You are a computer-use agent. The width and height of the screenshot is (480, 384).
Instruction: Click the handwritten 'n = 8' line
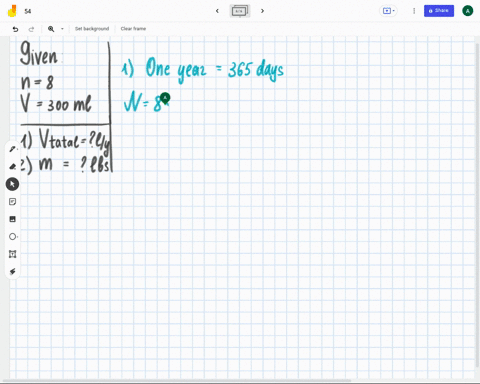tap(37, 82)
